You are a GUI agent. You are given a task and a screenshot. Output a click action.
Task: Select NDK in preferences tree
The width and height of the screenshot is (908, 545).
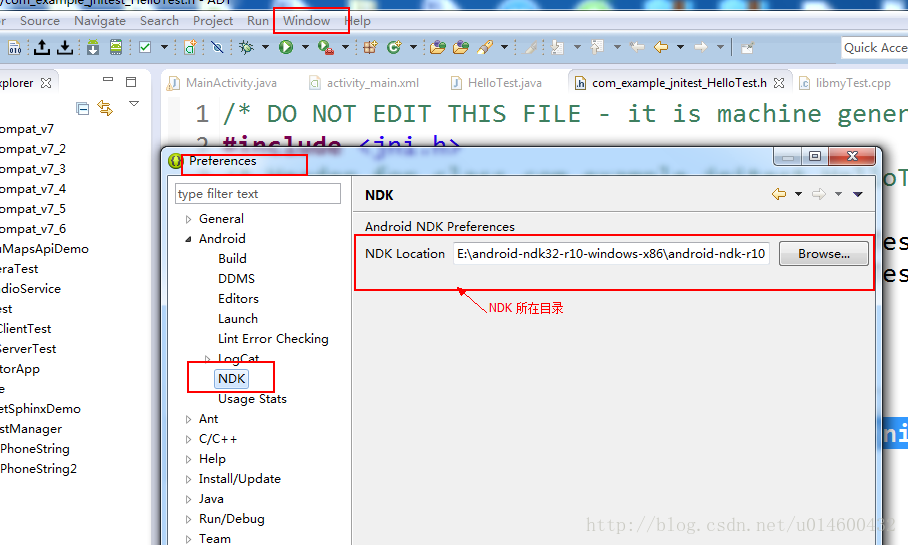tap(232, 379)
